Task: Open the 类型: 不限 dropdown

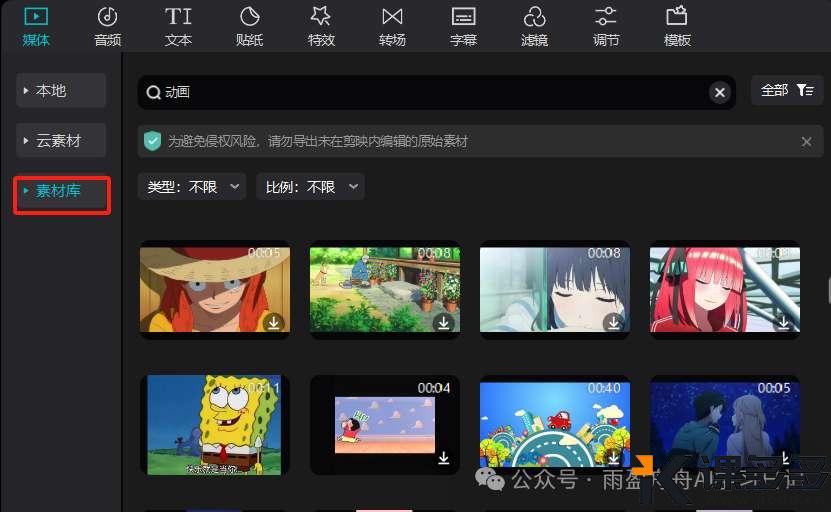Action: click(192, 187)
